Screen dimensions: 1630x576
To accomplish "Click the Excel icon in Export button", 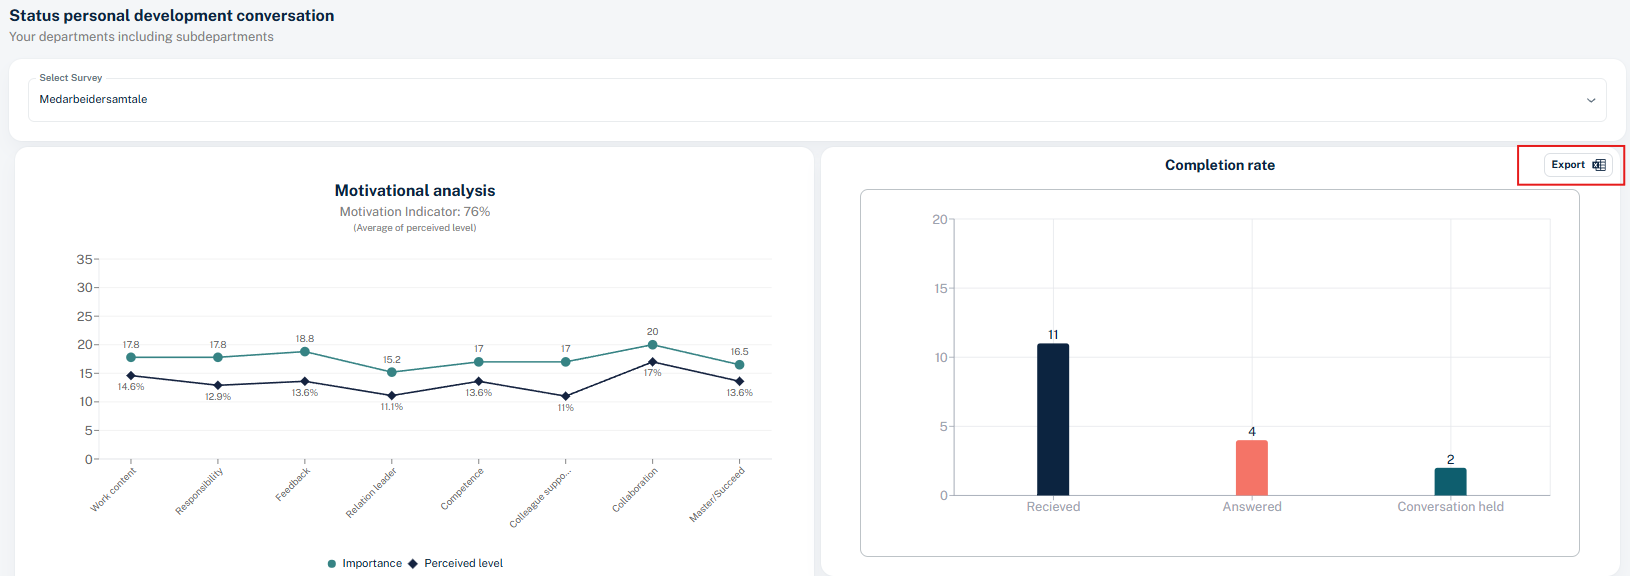I will pyautogui.click(x=1599, y=165).
